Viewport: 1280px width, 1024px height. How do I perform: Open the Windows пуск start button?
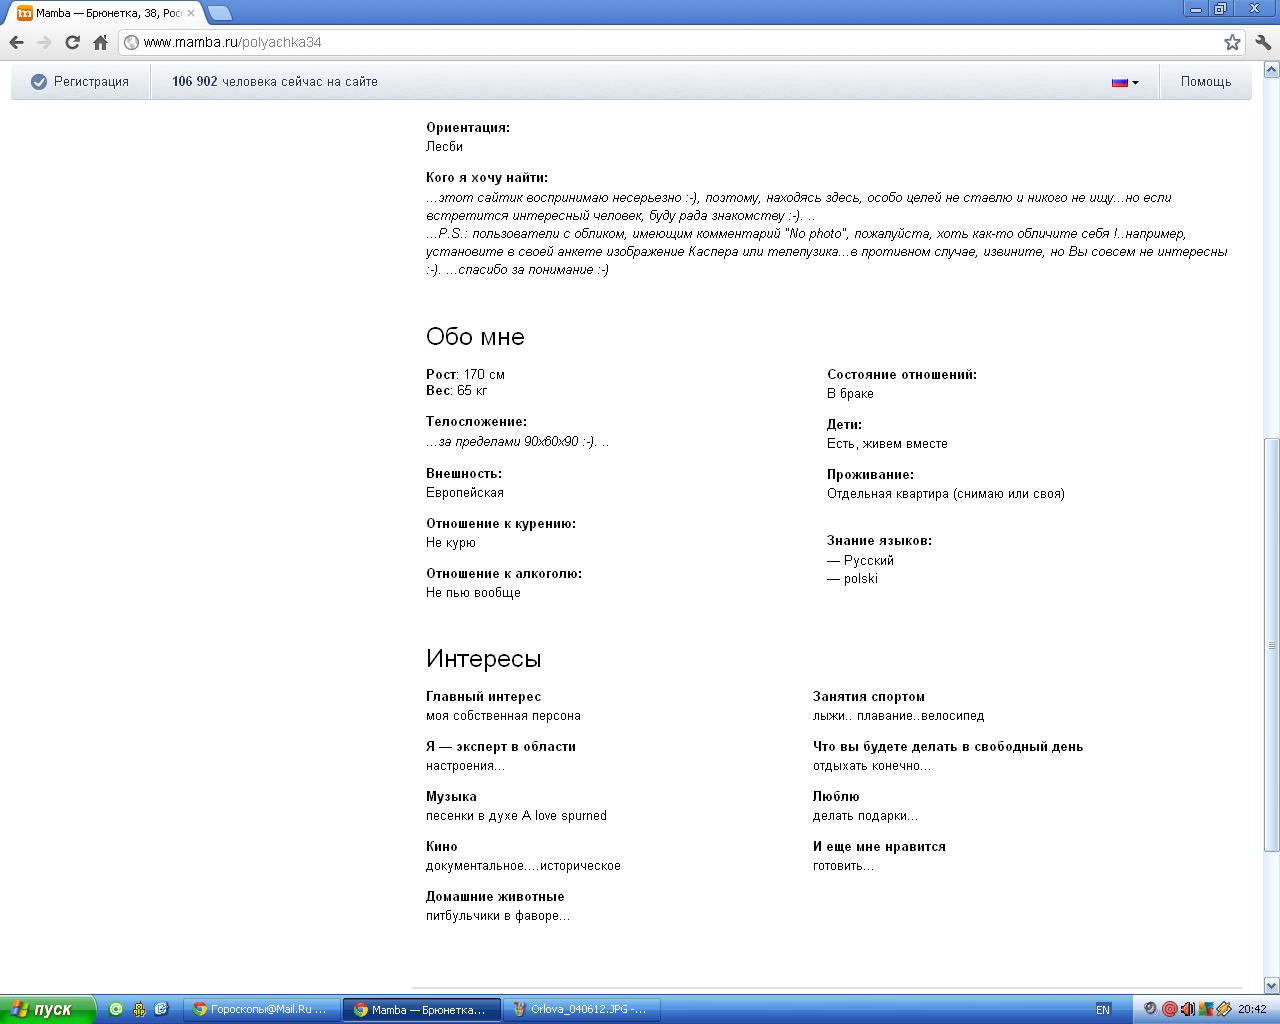coord(48,1009)
